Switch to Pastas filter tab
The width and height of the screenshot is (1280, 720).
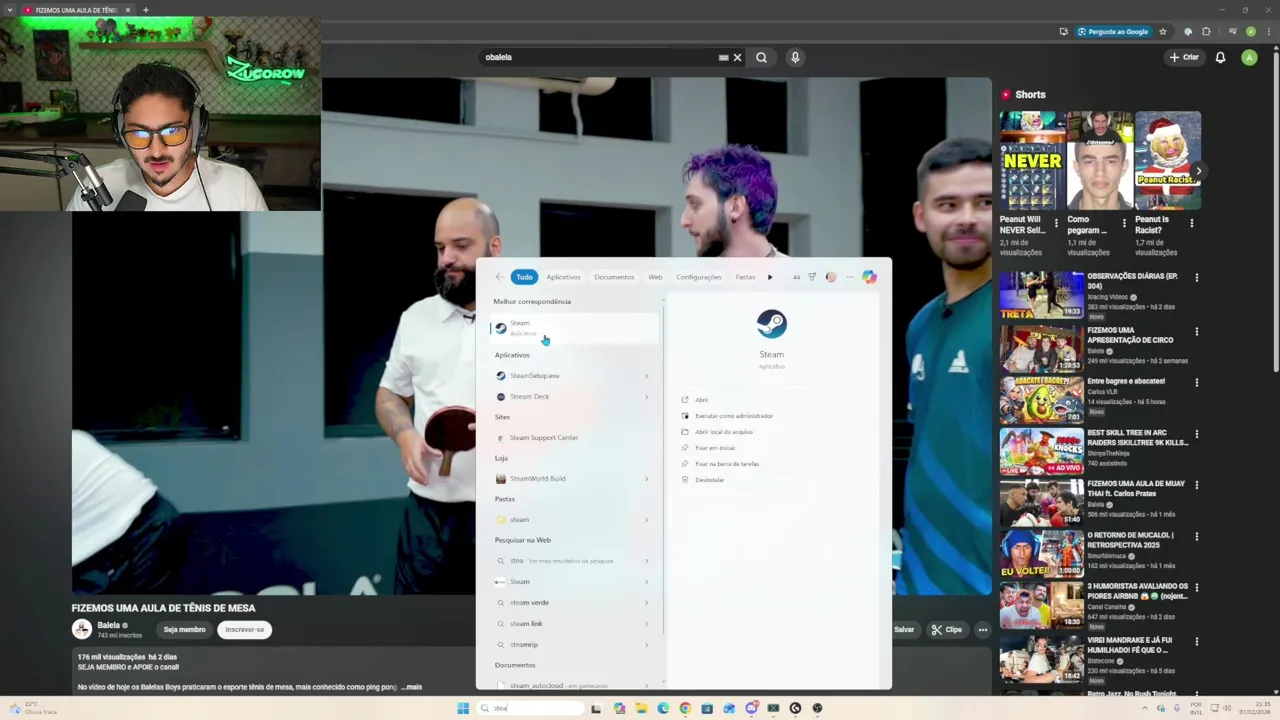(745, 277)
